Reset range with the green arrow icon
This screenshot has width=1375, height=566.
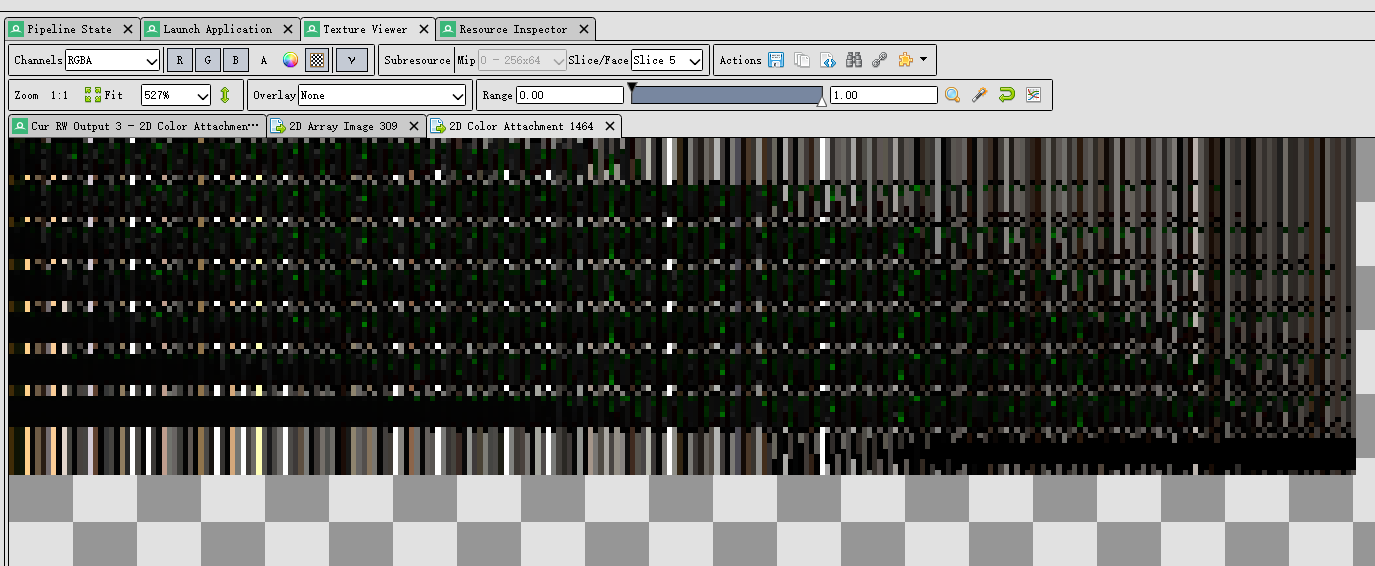(1006, 95)
